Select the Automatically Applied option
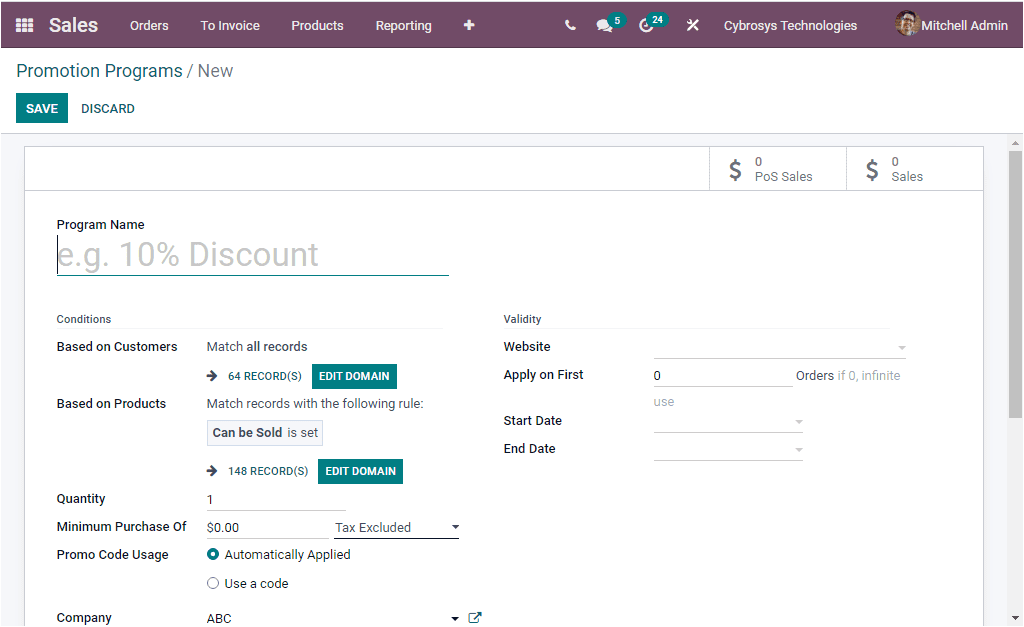 (x=211, y=554)
